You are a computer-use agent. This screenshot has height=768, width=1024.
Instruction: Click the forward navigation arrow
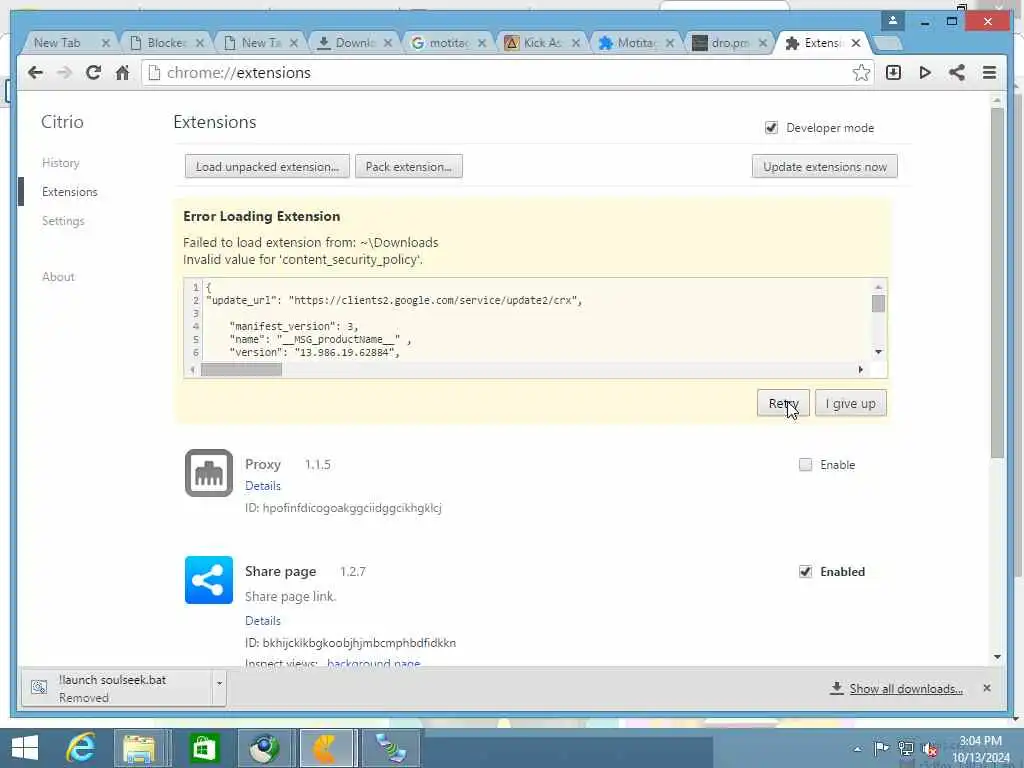[x=64, y=72]
